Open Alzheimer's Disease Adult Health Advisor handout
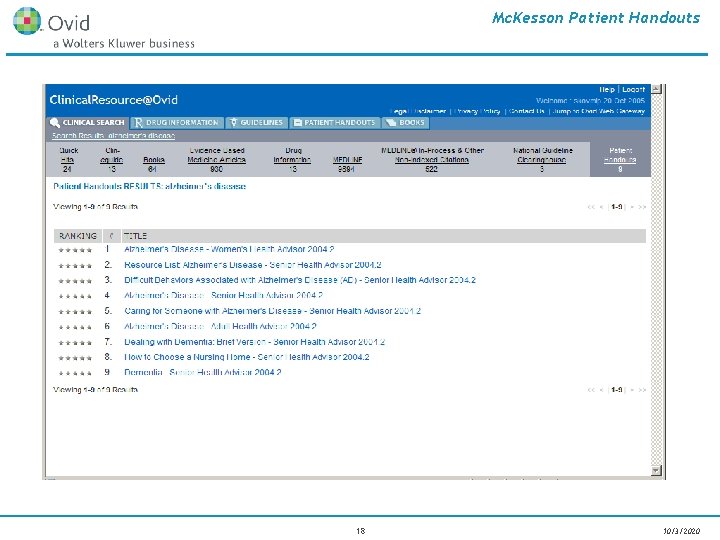This screenshot has width=720, height=540. coord(220,326)
